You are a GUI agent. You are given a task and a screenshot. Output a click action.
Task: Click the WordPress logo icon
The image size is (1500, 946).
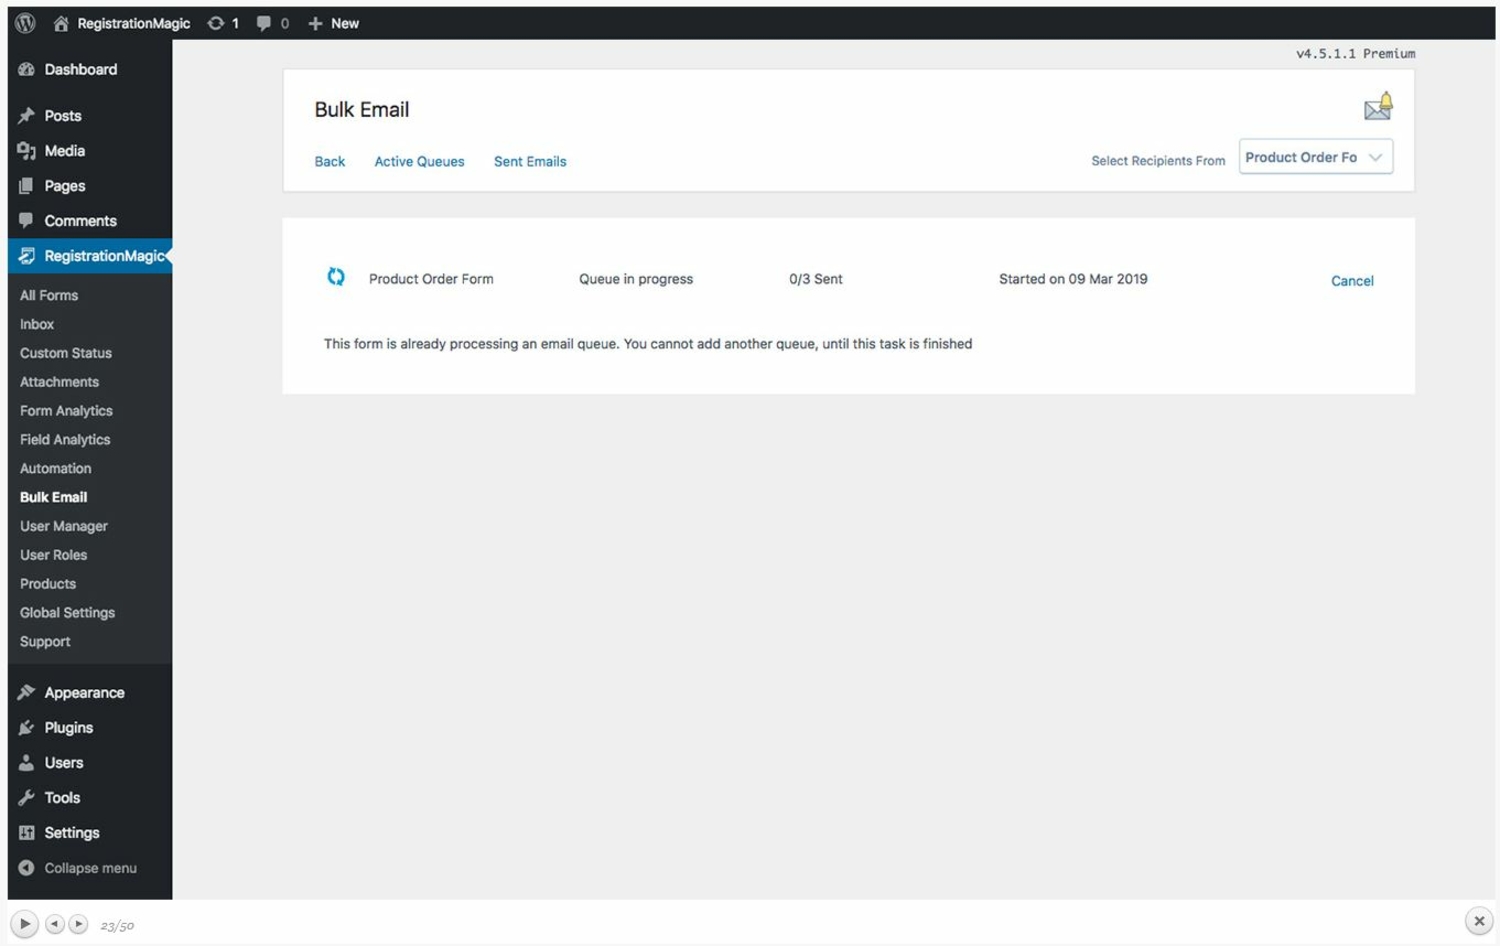[x=25, y=23]
